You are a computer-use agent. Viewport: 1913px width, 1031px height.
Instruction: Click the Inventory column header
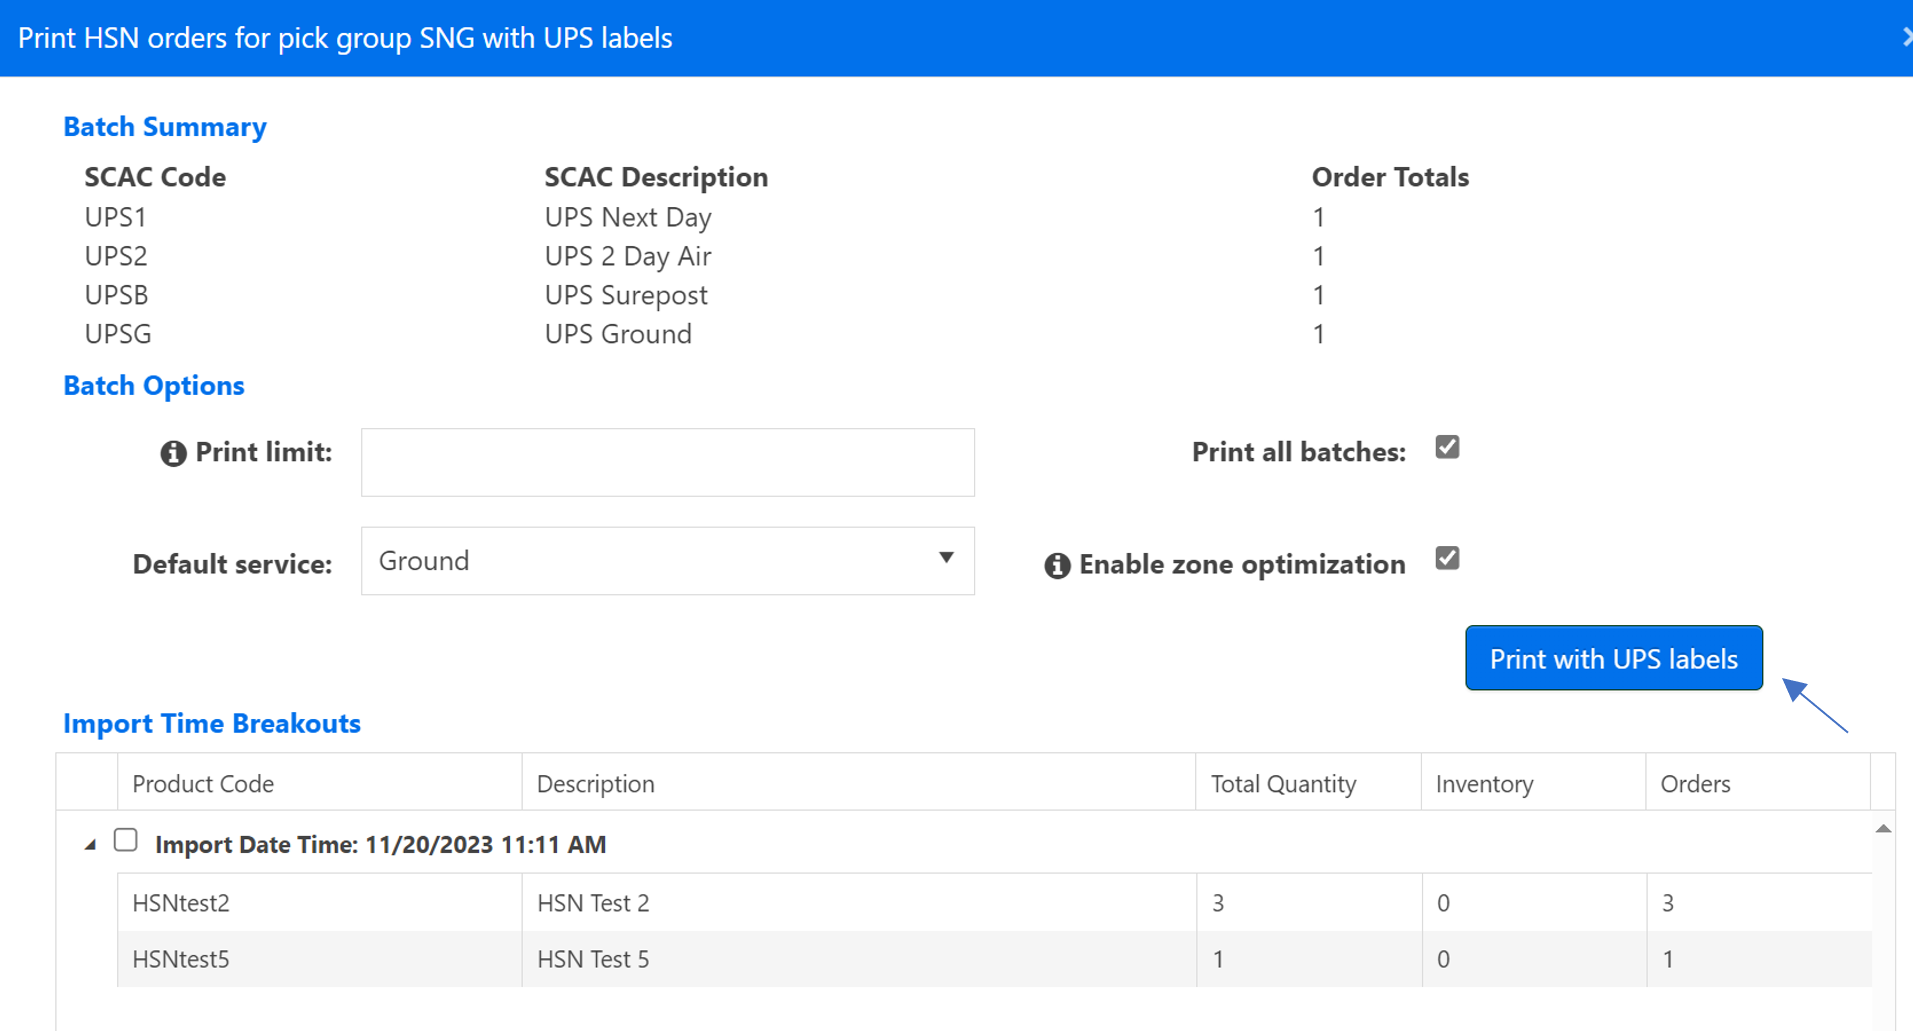click(1484, 783)
